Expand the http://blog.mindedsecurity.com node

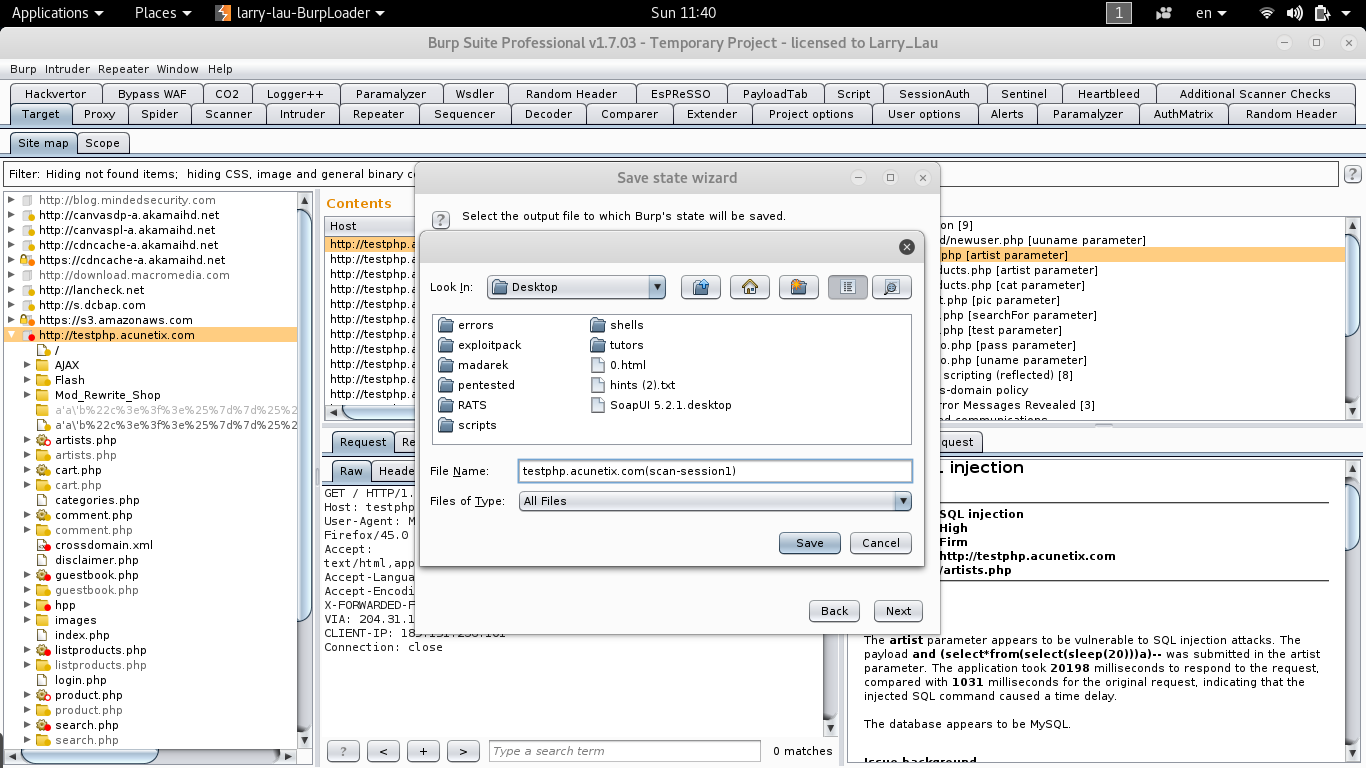[x=12, y=200]
